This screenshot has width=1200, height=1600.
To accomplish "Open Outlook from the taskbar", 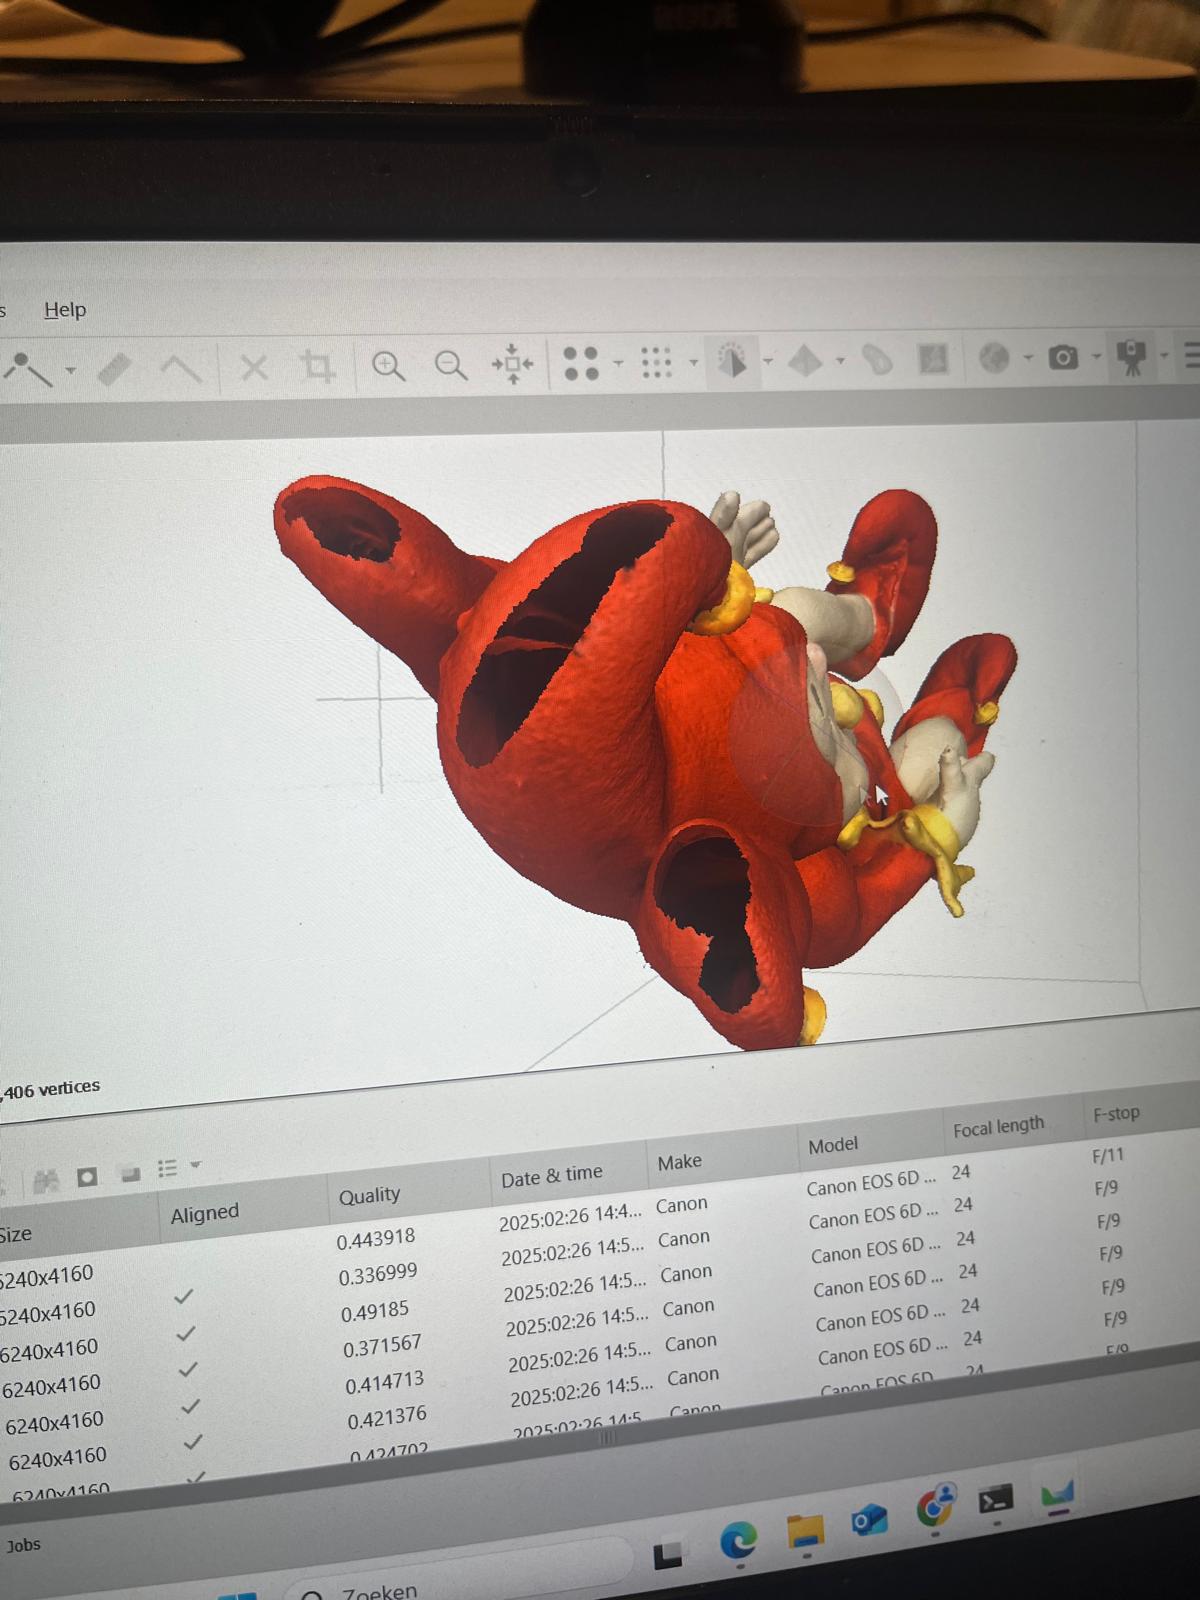I will point(869,1522).
